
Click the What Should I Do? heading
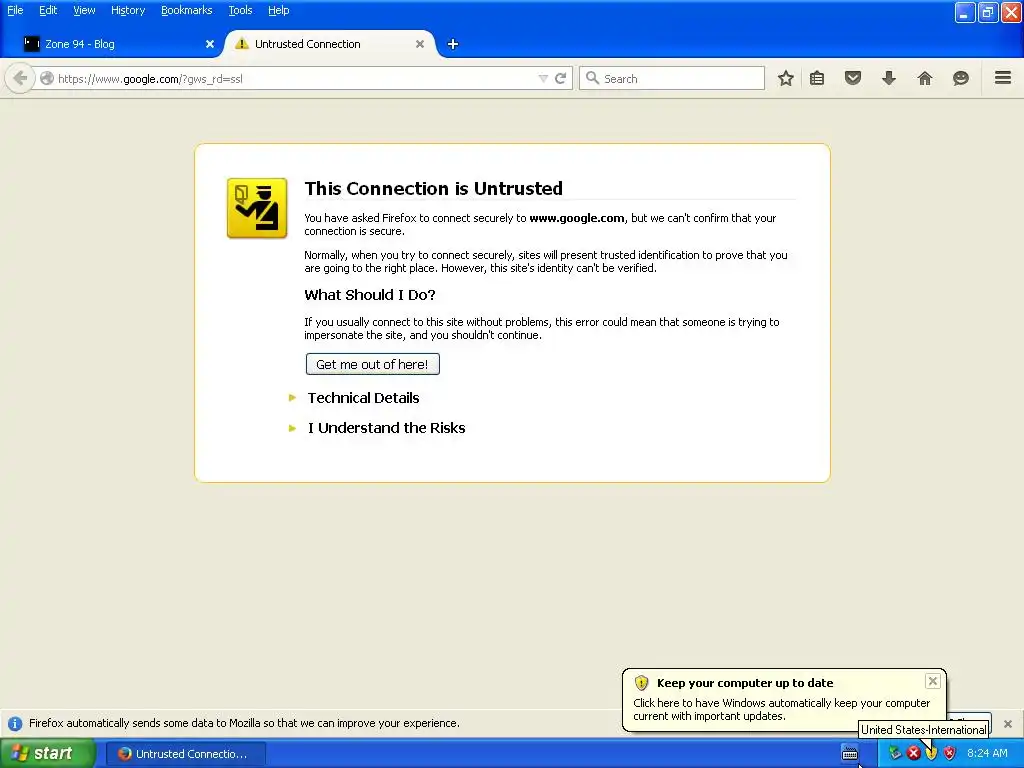pos(370,295)
